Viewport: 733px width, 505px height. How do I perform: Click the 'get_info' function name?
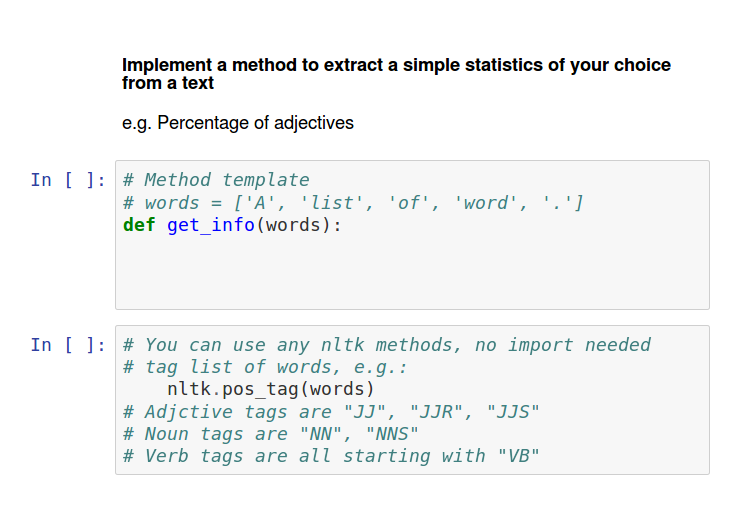click(211, 225)
